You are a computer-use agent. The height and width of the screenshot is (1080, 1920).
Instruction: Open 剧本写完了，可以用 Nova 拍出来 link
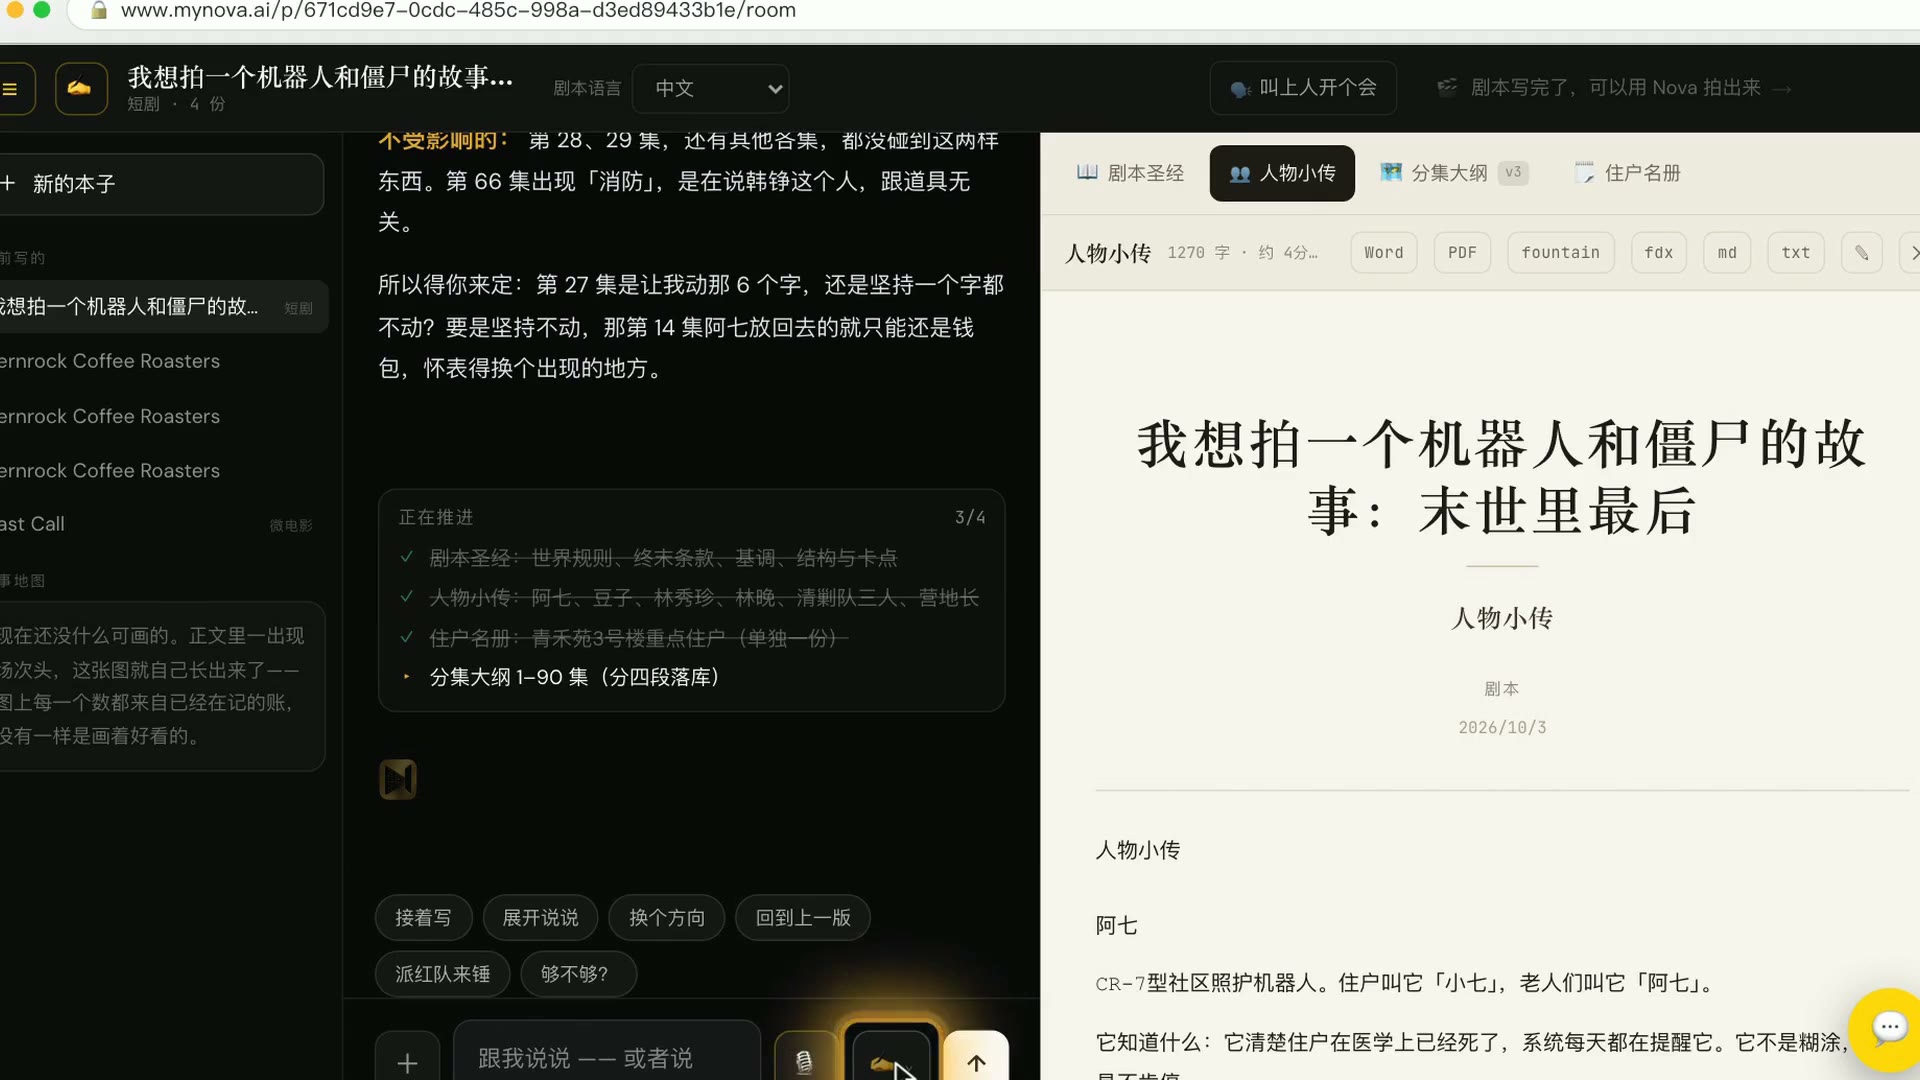pos(1614,88)
